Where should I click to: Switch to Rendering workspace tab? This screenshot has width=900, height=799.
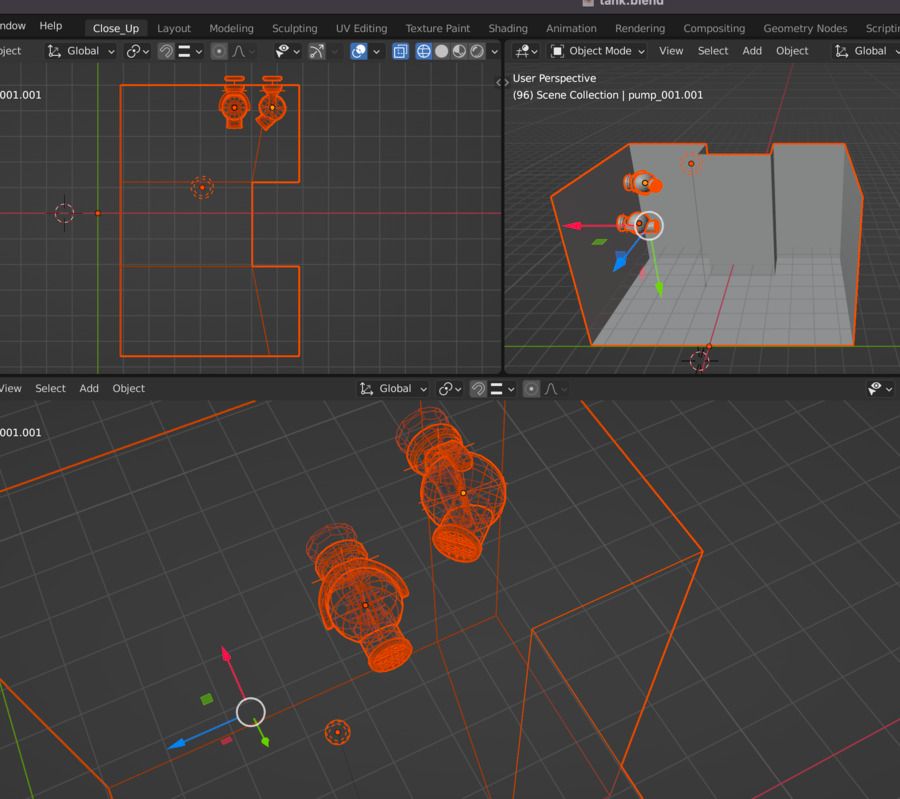pyautogui.click(x=640, y=28)
